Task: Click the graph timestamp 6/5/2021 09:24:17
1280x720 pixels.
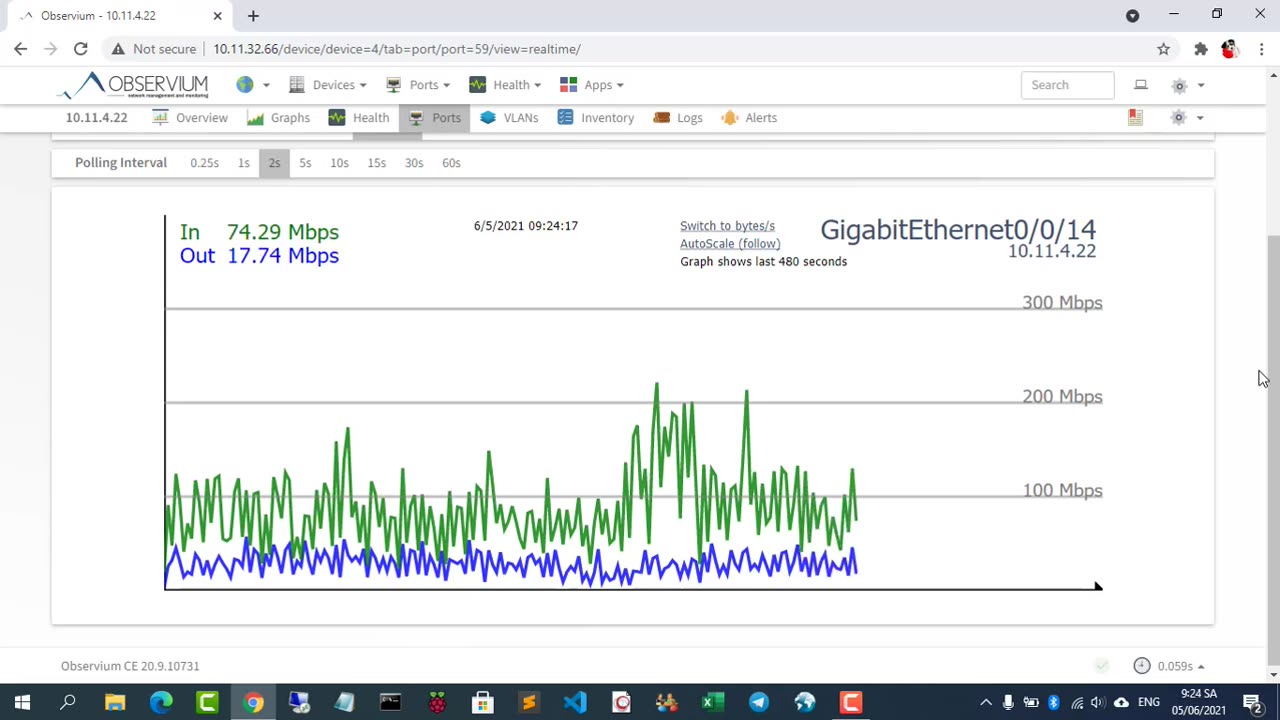Action: (x=526, y=226)
